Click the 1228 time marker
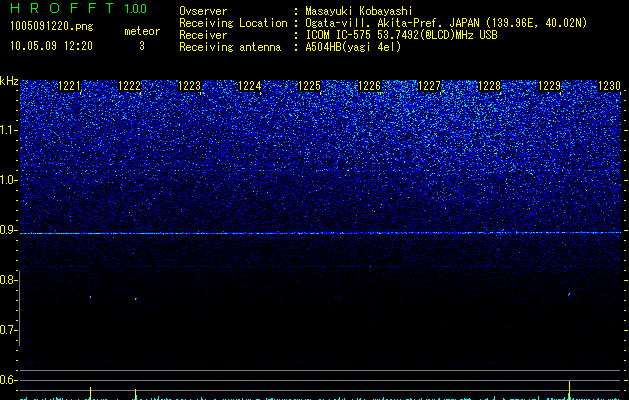 point(489,86)
